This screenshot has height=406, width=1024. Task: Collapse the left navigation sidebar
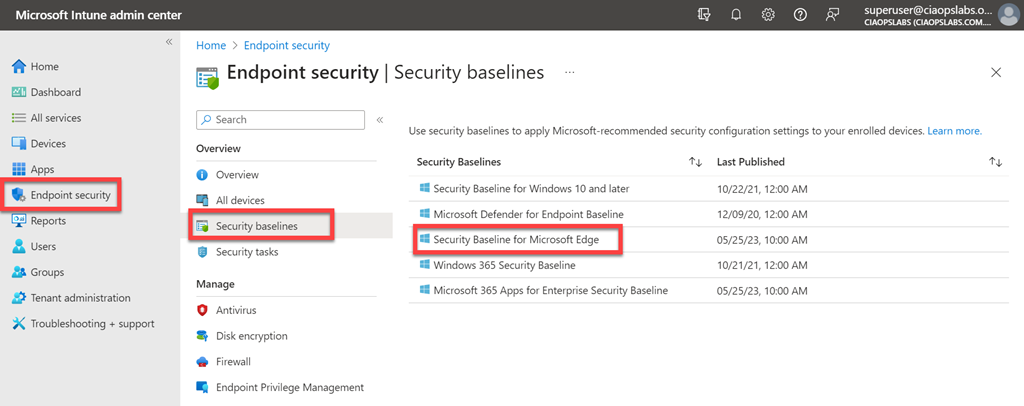(169, 42)
